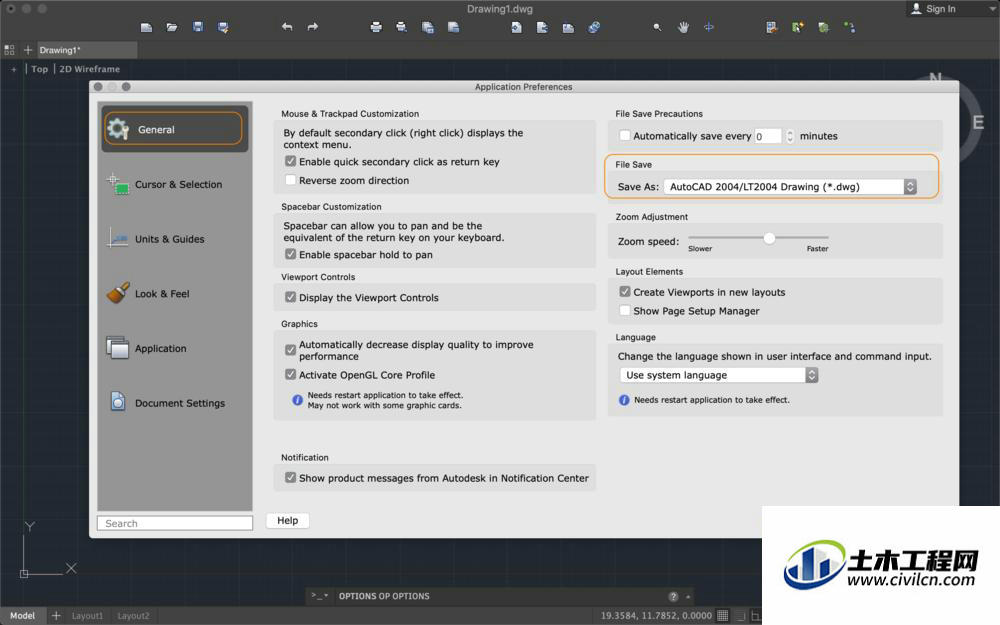Toggle Display the Viewport Controls checkbox
Image resolution: width=1000 pixels, height=625 pixels.
(291, 297)
